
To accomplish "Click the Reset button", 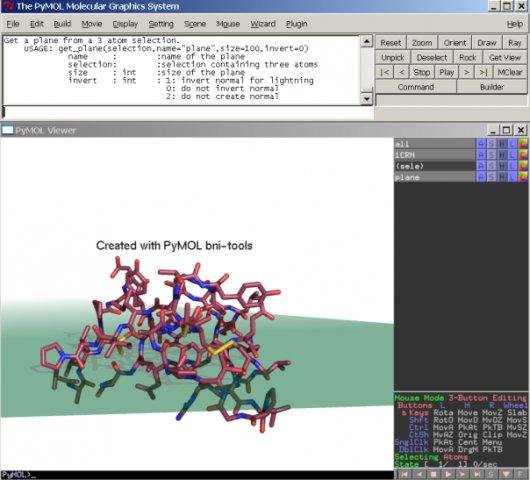I will [x=391, y=43].
